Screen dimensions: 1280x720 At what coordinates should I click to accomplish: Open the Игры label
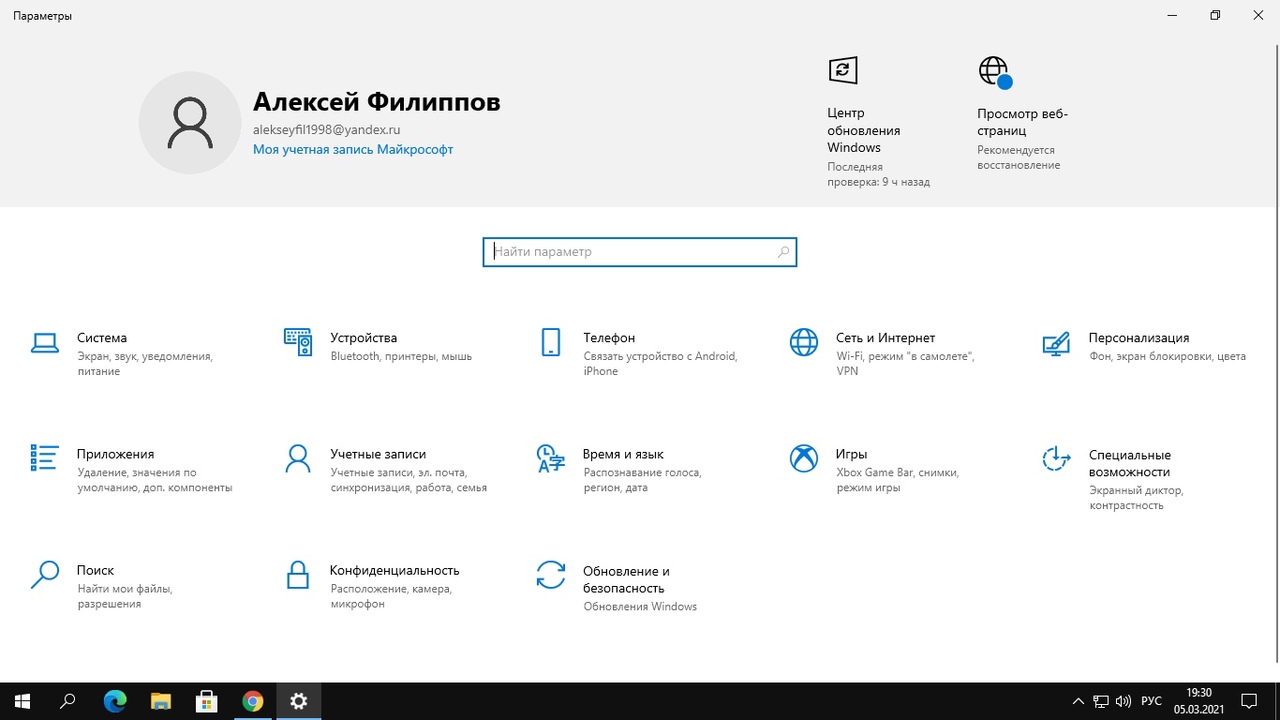[851, 454]
